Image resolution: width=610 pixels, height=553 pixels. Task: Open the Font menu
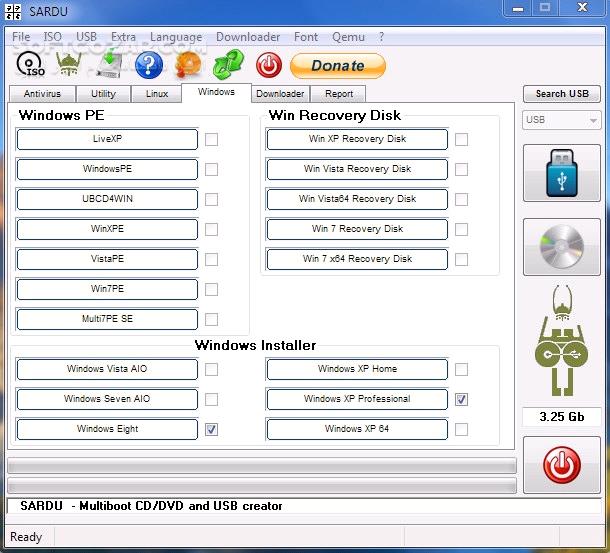306,37
